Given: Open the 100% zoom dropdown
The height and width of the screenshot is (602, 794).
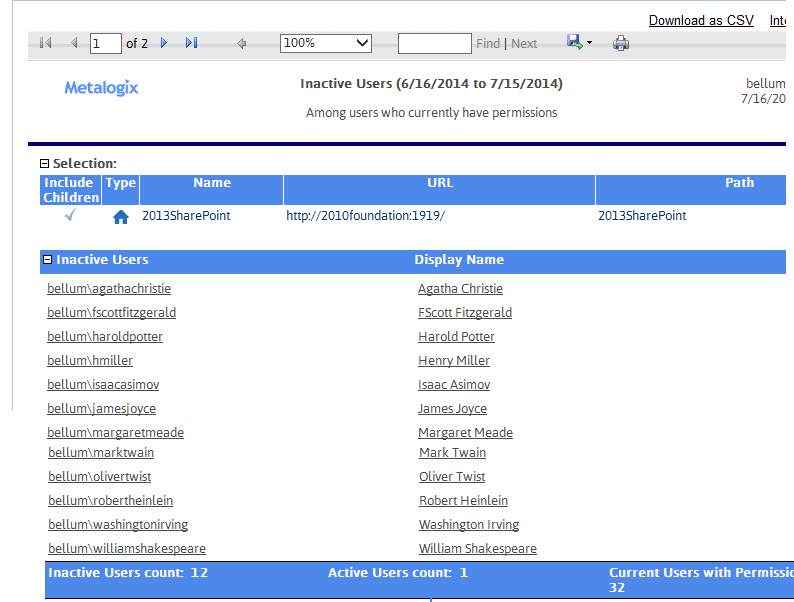Looking at the screenshot, I should [x=326, y=44].
